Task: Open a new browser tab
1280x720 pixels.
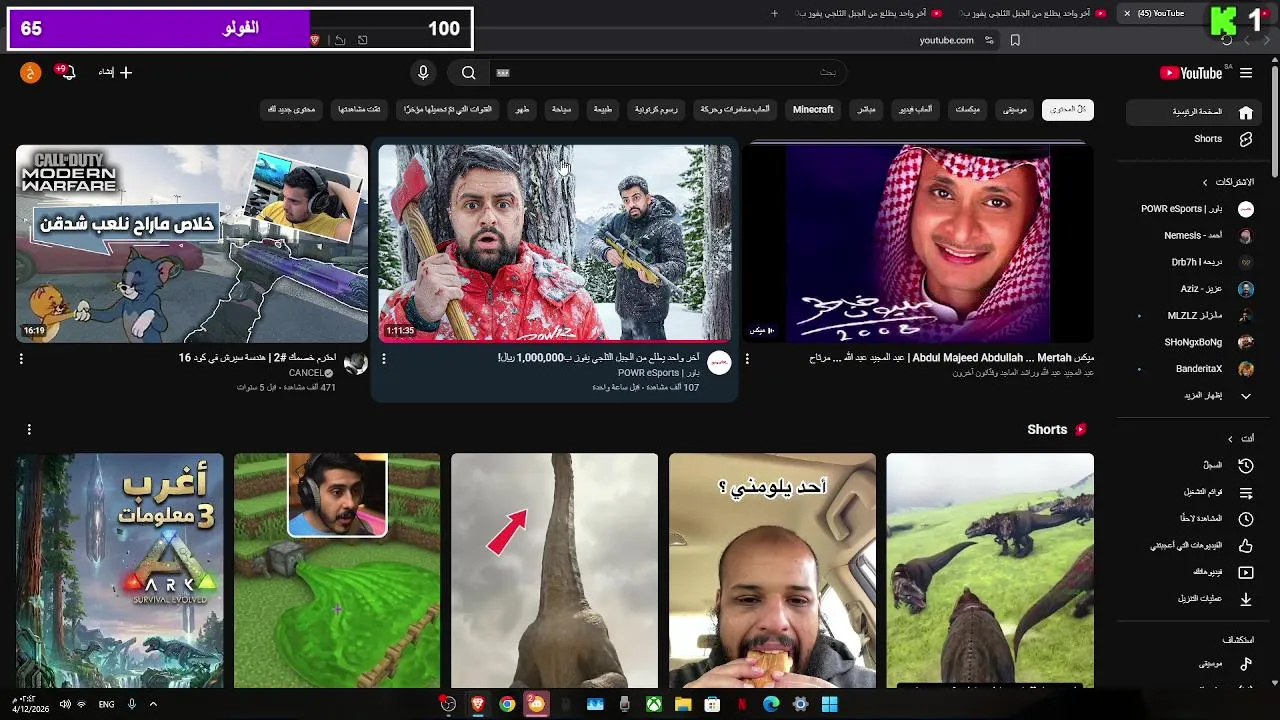Action: coord(774,13)
